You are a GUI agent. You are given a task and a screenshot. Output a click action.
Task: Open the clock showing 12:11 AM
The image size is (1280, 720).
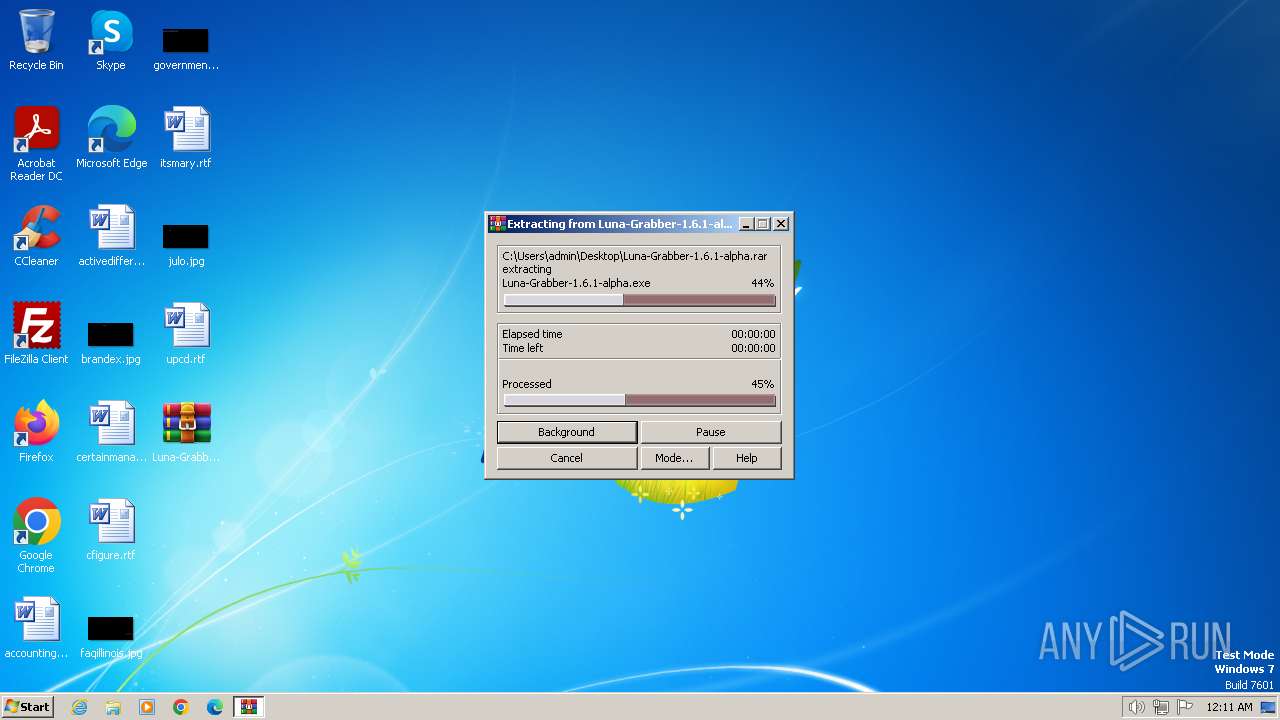[1229, 707]
